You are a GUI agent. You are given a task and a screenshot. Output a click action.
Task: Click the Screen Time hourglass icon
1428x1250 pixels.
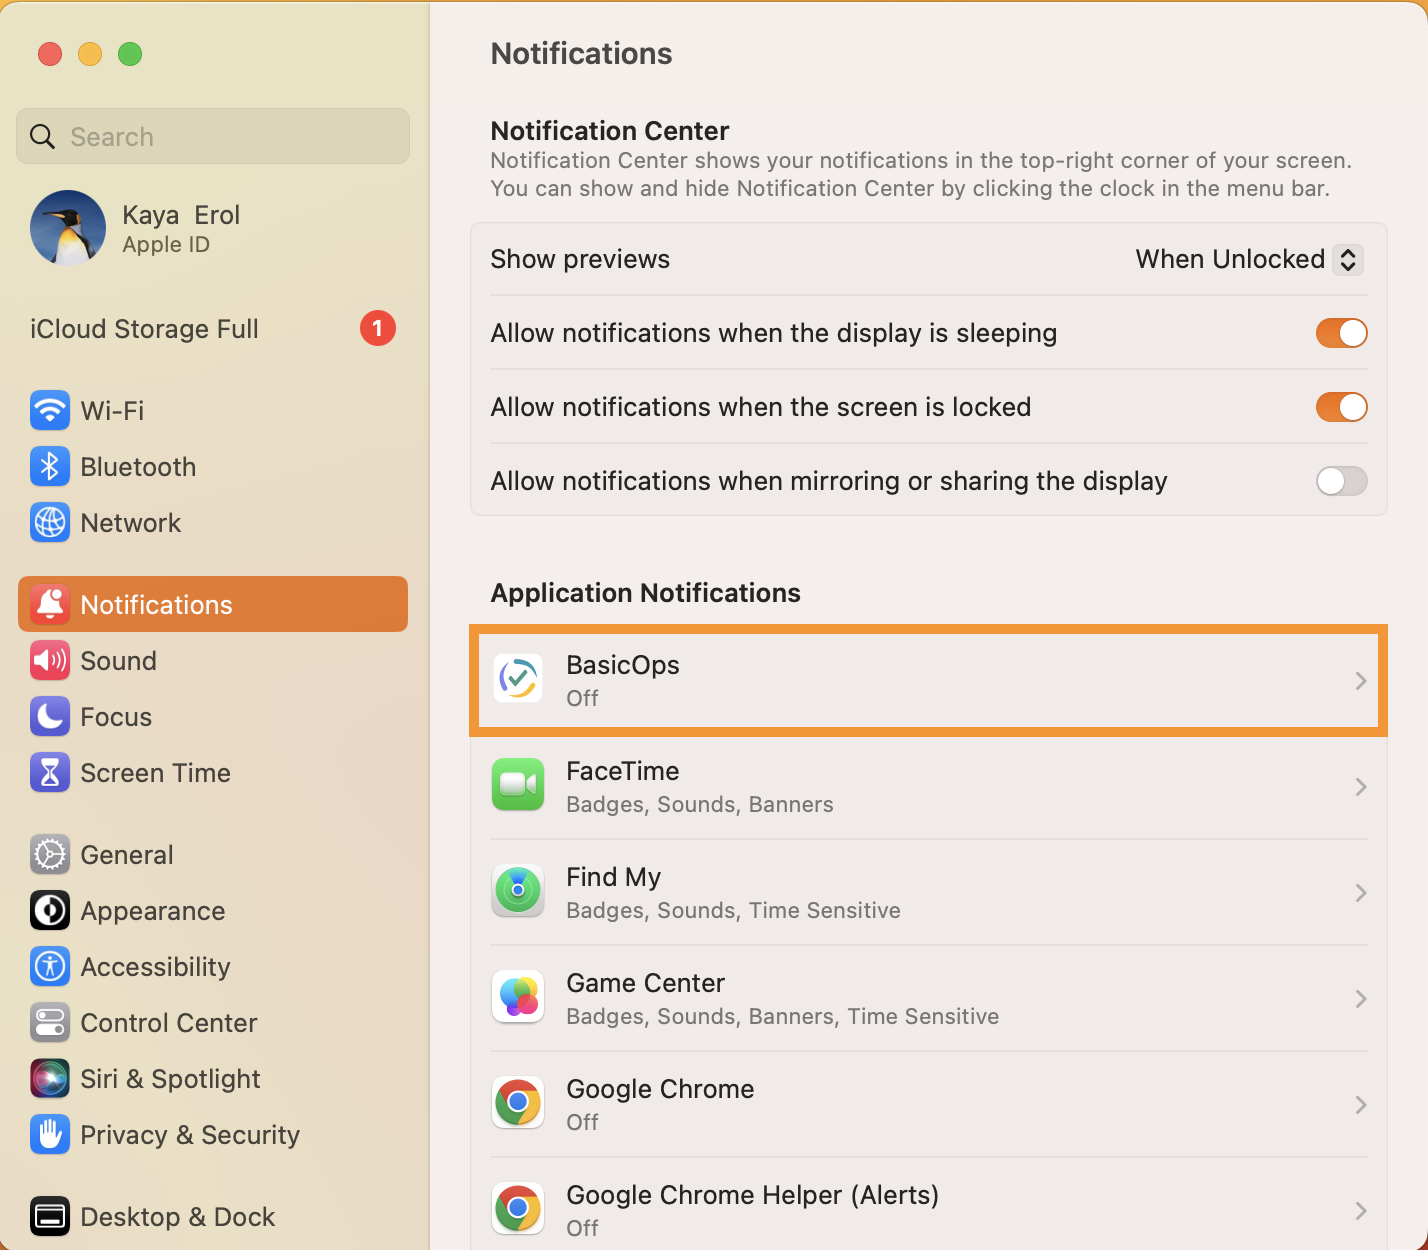(x=50, y=772)
